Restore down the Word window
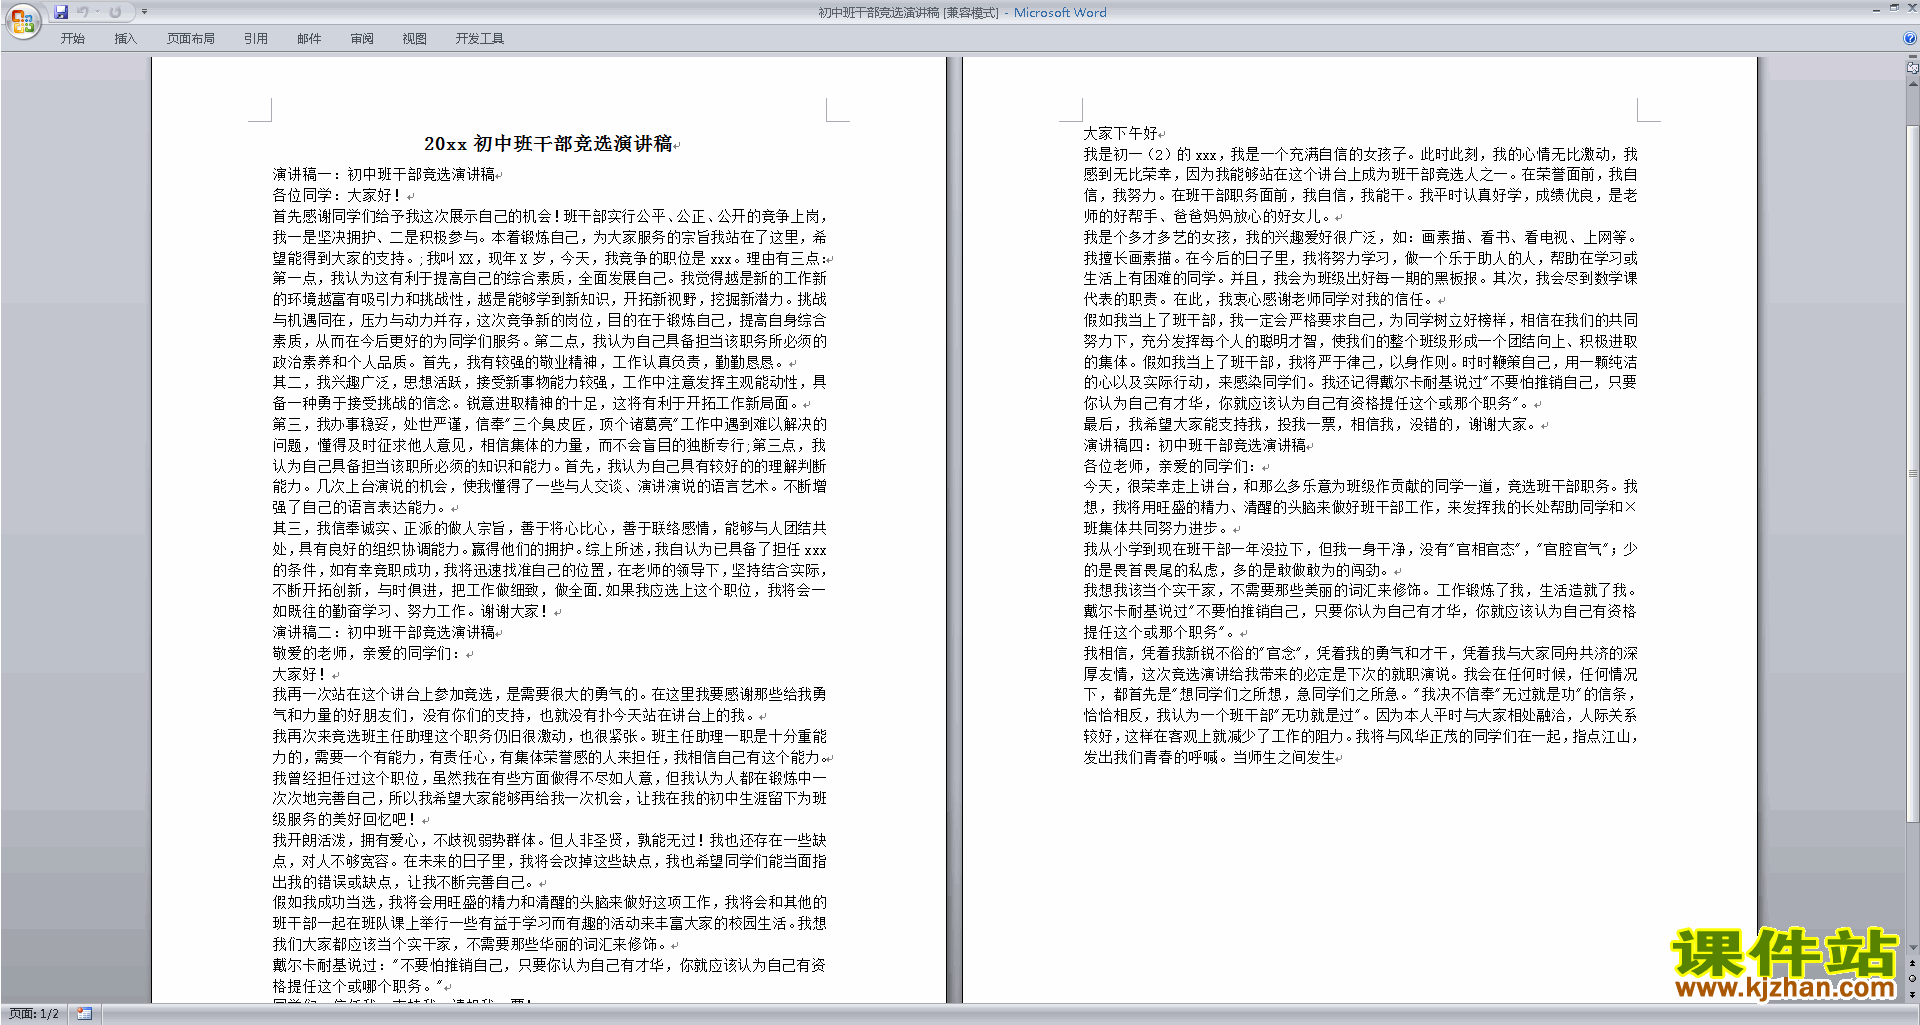This screenshot has width=1920, height=1025. [x=1894, y=9]
